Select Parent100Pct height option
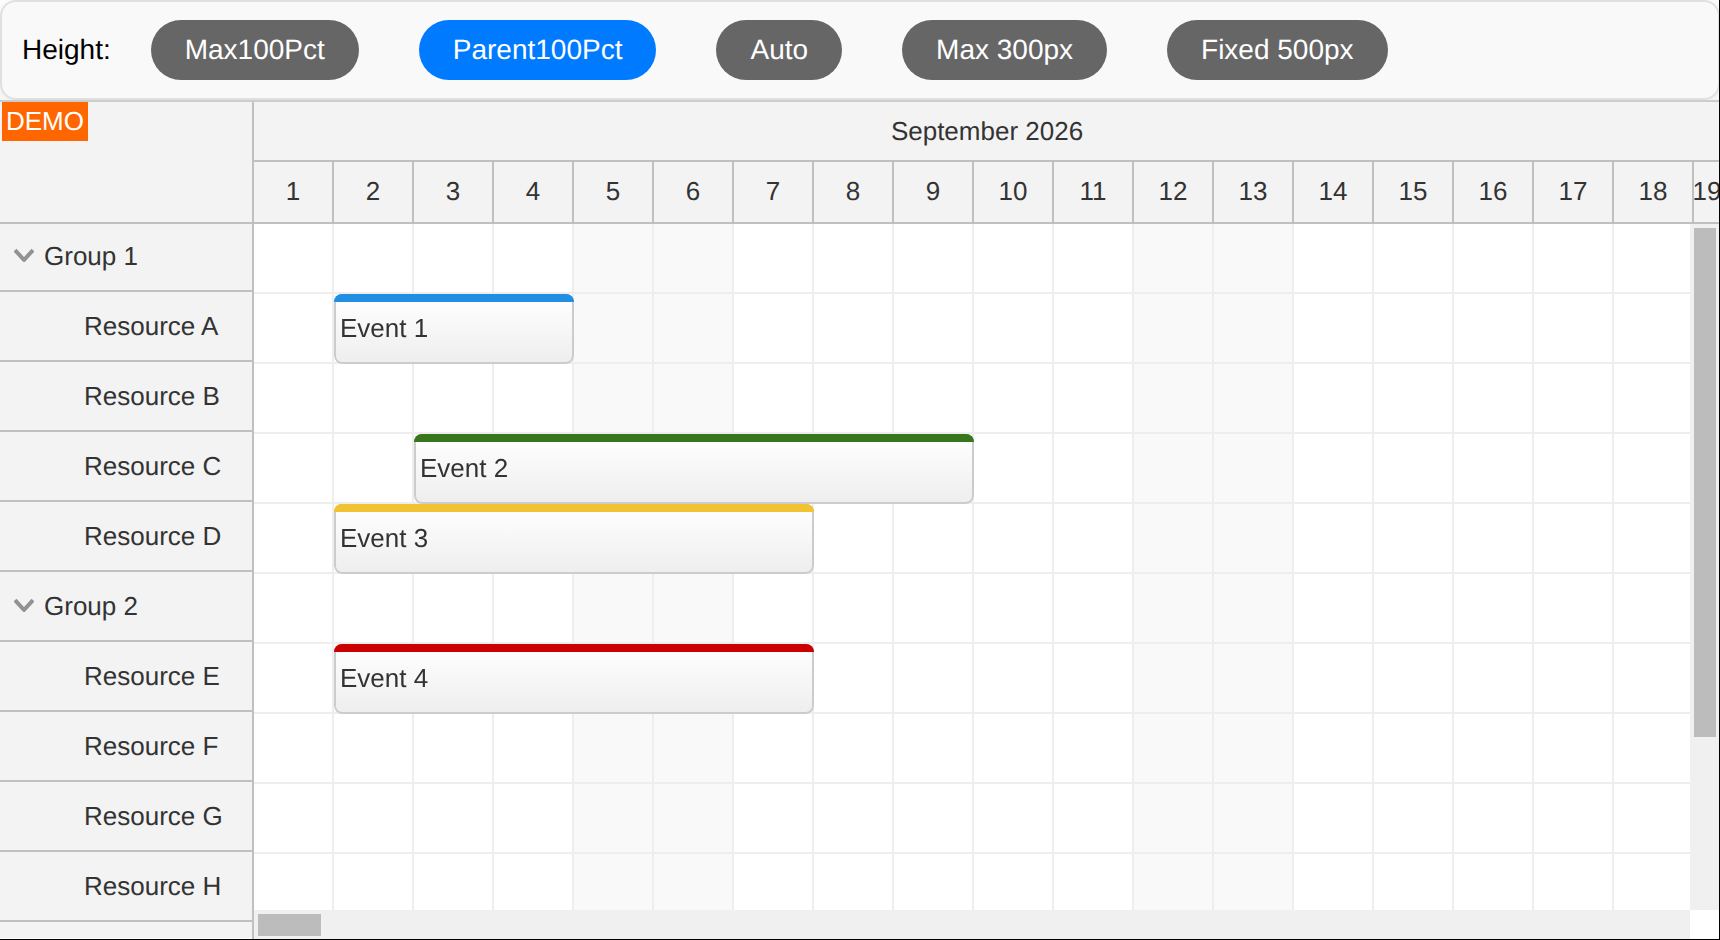The height and width of the screenshot is (940, 1720). coord(537,50)
